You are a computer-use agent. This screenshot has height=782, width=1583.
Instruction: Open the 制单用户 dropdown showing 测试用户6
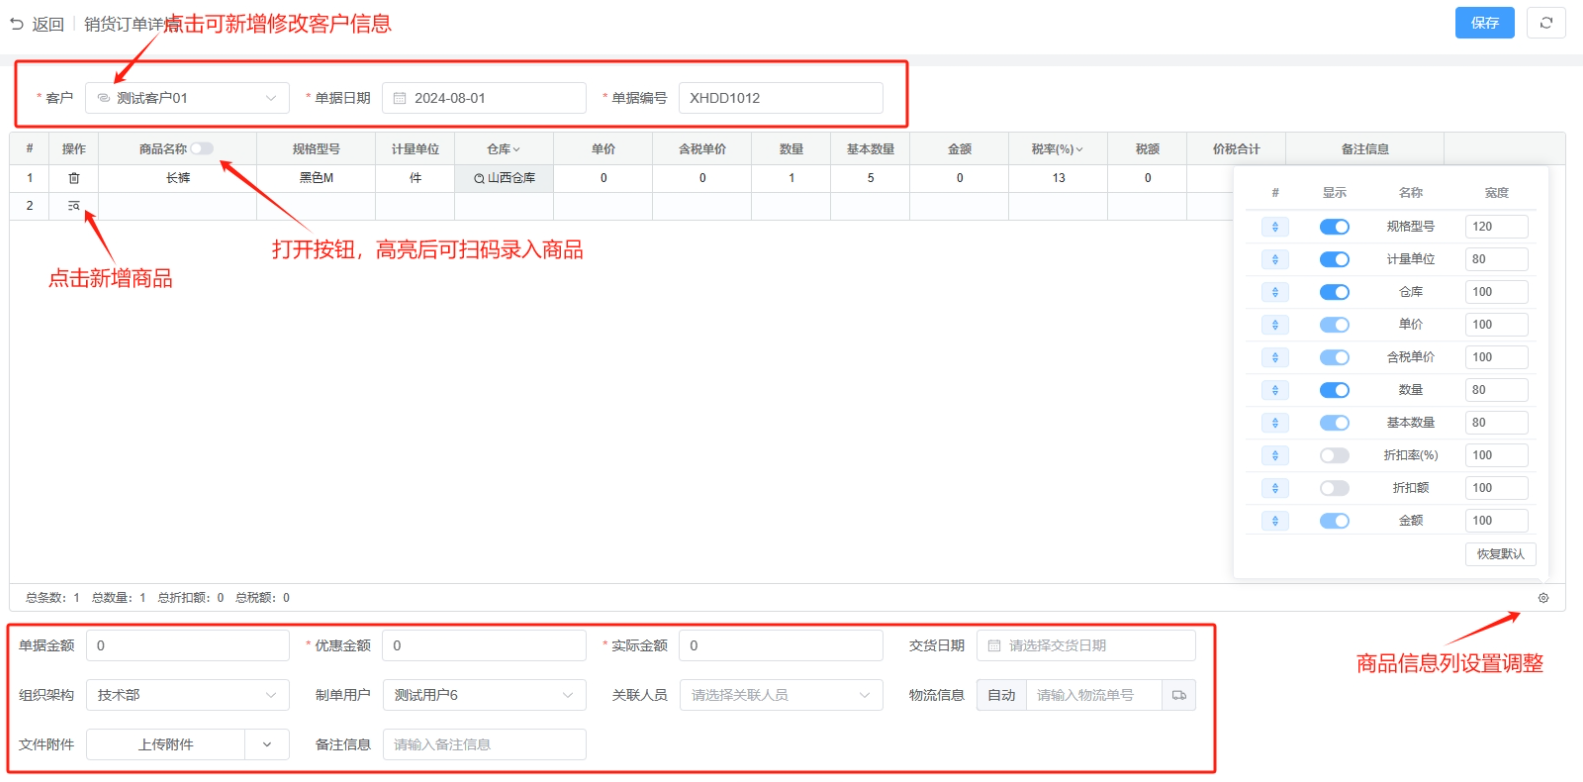tap(484, 695)
